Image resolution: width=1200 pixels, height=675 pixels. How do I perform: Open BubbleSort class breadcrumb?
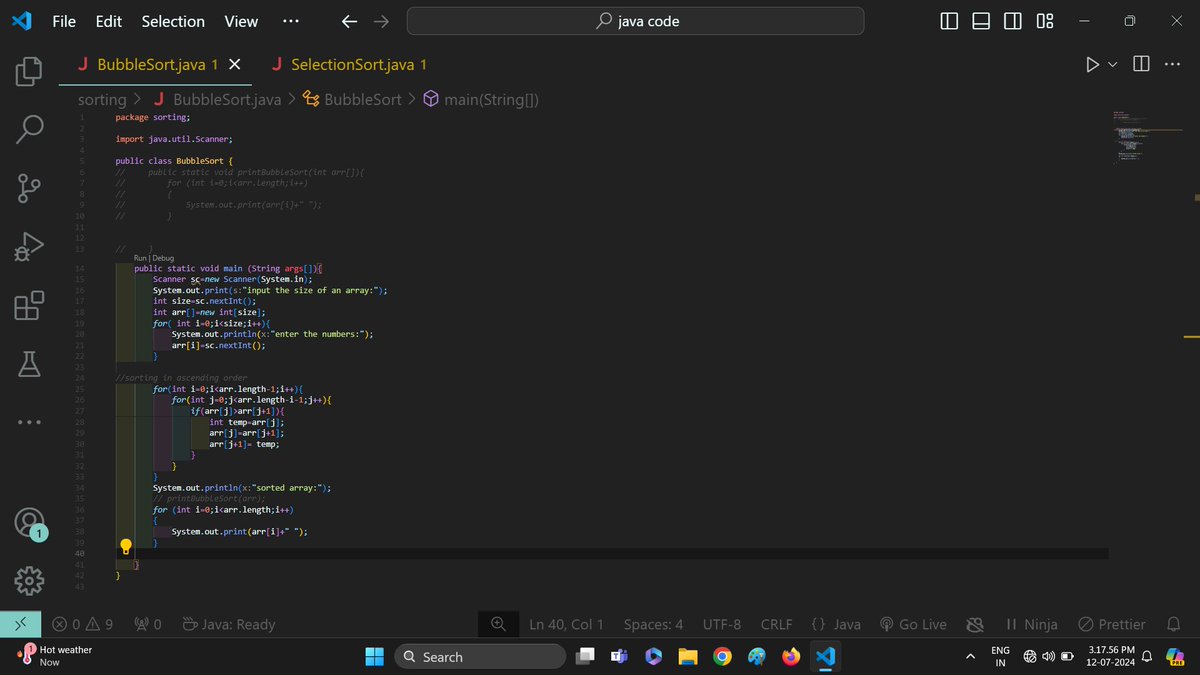[x=352, y=99]
